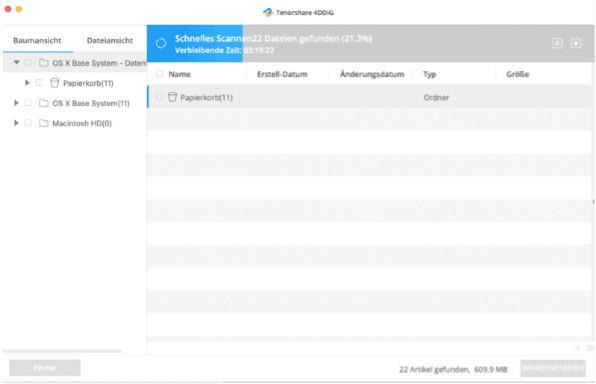This screenshot has height=384, width=596.
Task: Click the Home button
Action: coord(45,368)
